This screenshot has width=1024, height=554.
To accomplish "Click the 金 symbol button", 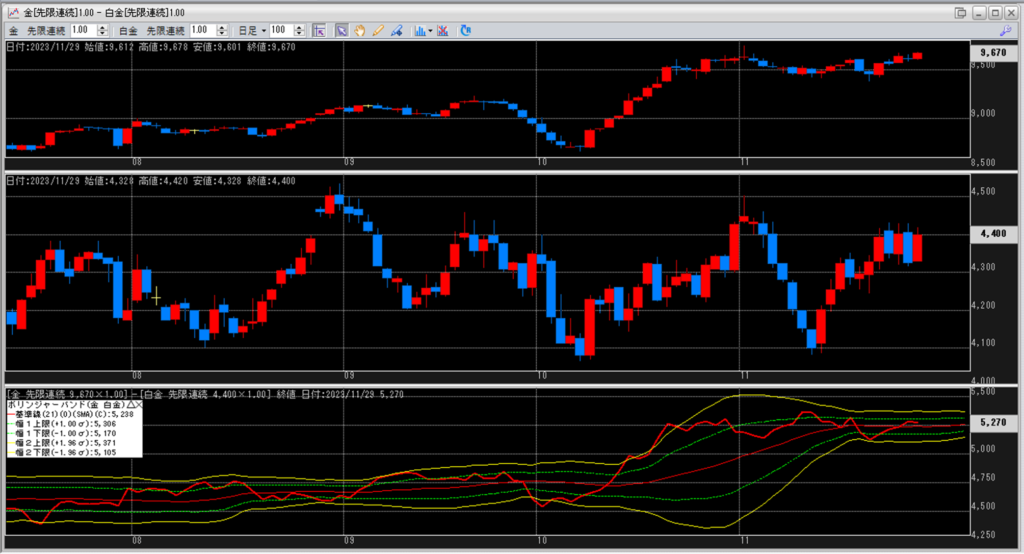I will point(12,31).
